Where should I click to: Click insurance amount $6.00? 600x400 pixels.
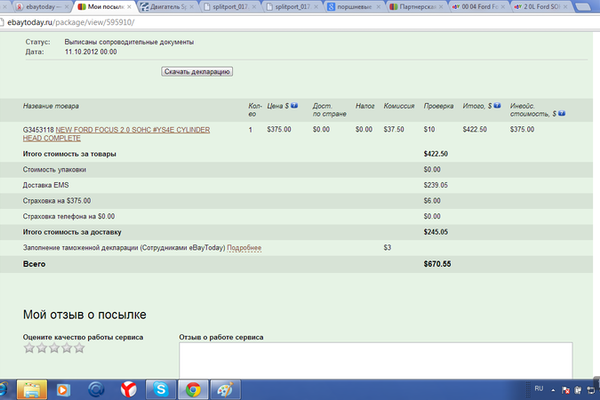coord(432,201)
